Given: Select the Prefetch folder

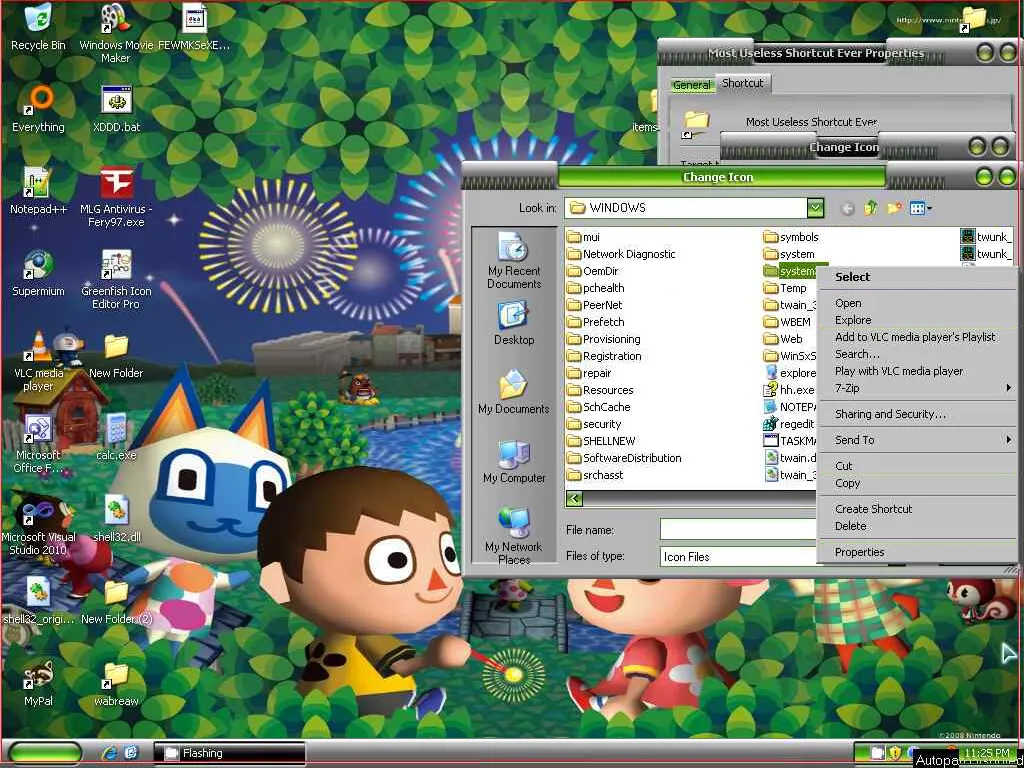Looking at the screenshot, I should 596,322.
